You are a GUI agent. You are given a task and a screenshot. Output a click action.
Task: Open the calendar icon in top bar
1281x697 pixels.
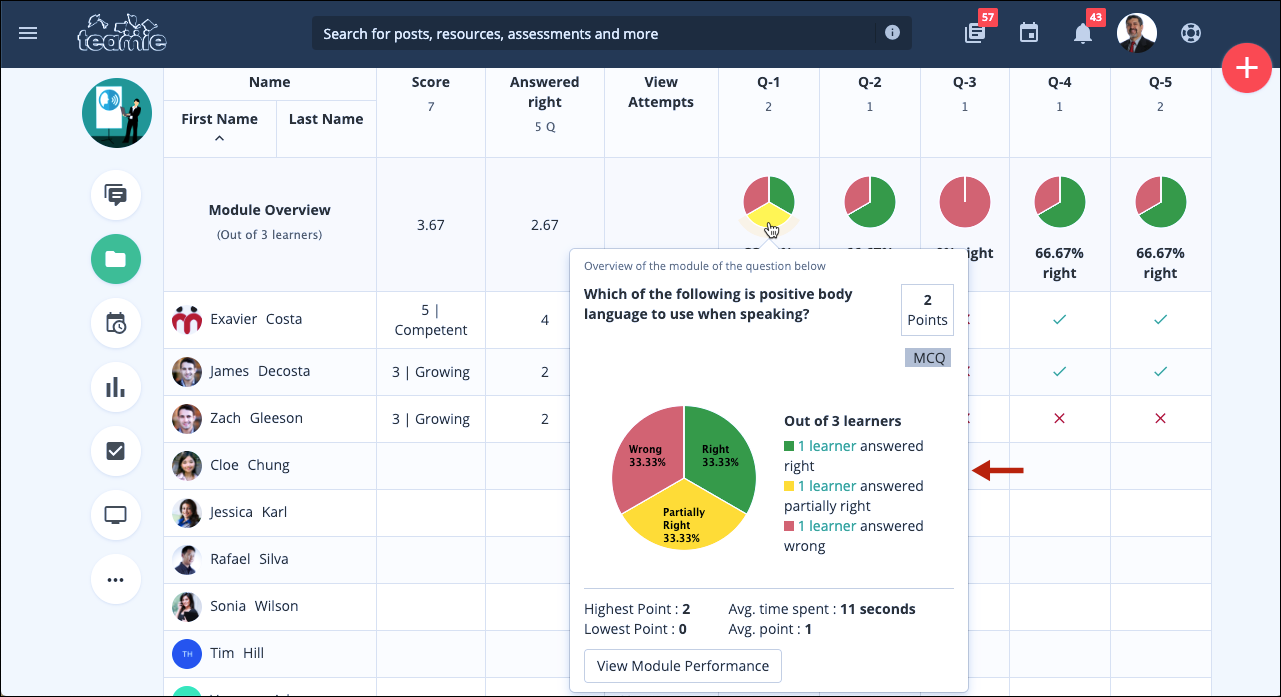(1028, 33)
